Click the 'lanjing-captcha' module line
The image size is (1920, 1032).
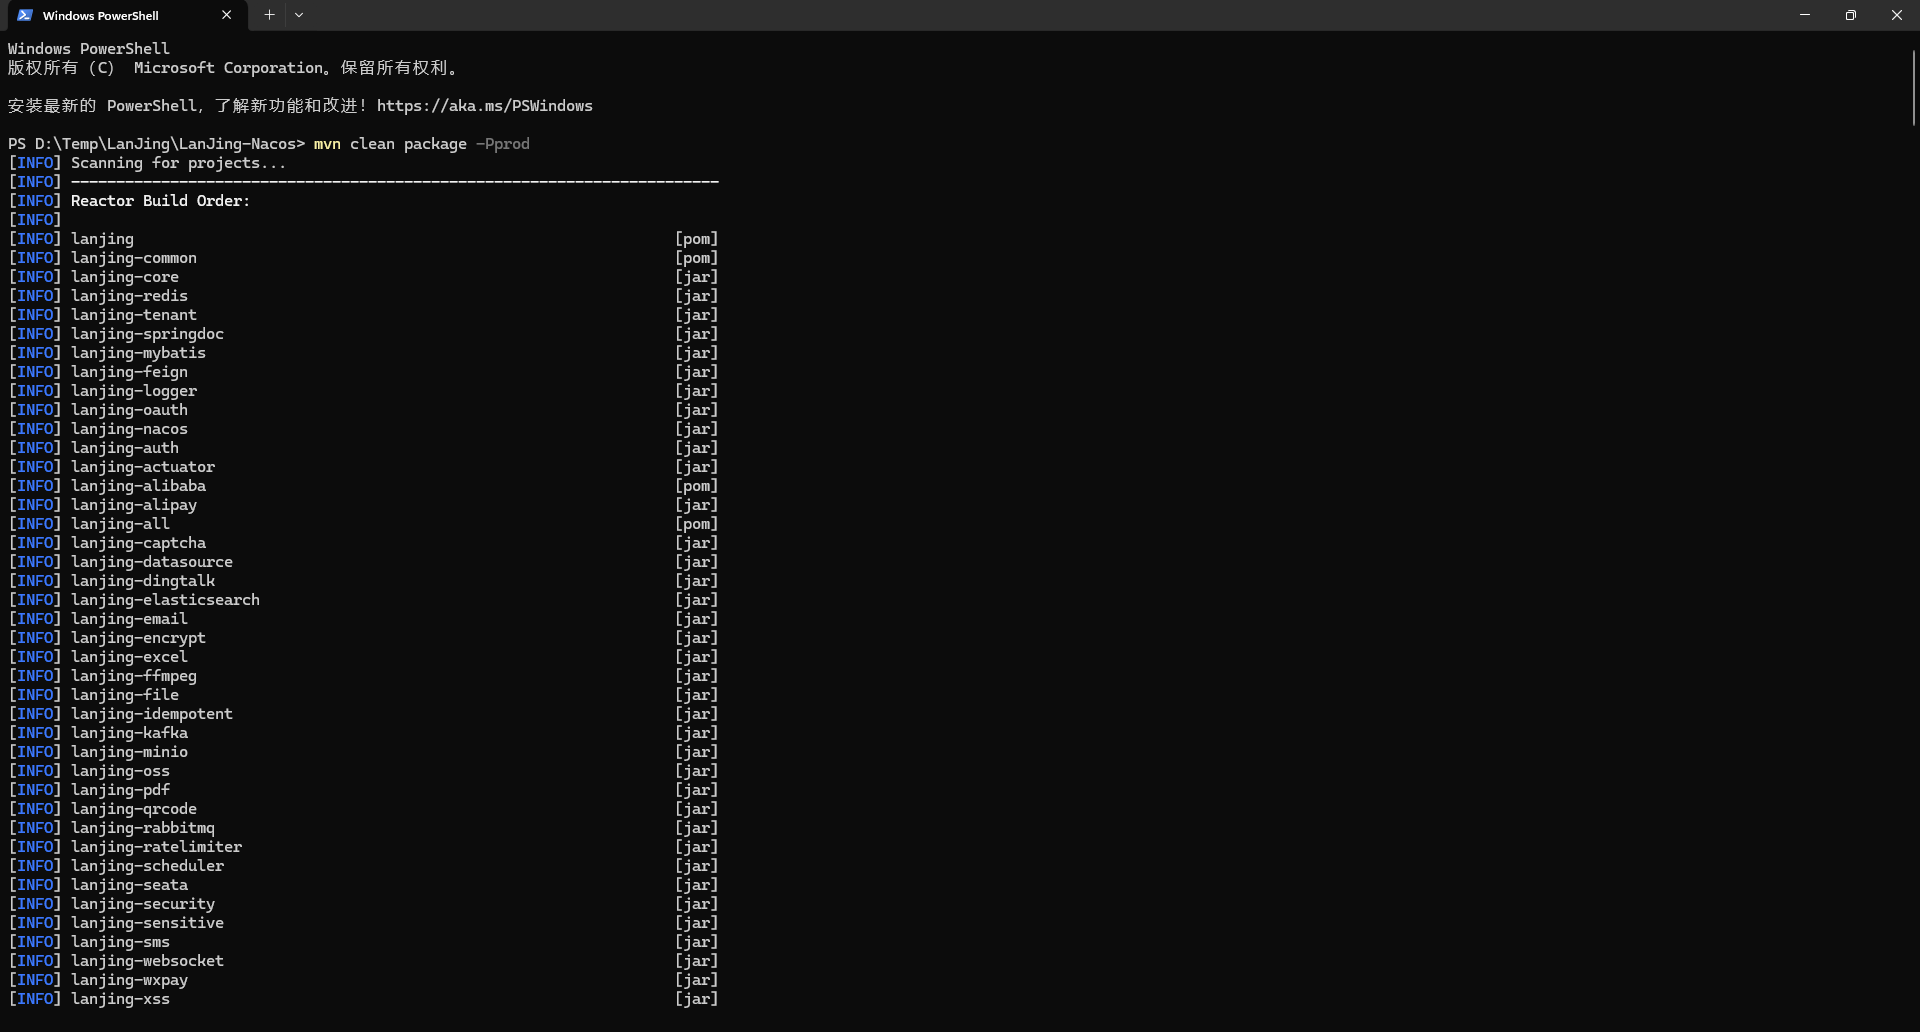click(138, 543)
